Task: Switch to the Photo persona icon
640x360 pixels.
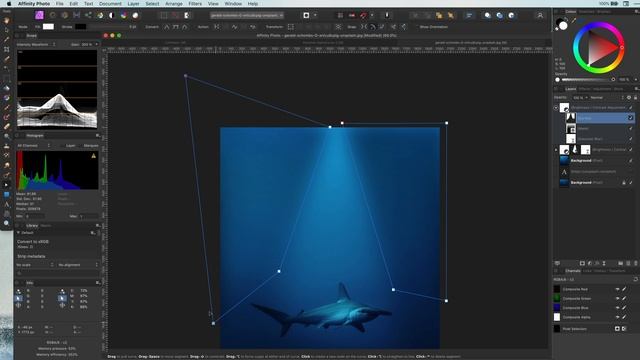Action: (x=40, y=16)
